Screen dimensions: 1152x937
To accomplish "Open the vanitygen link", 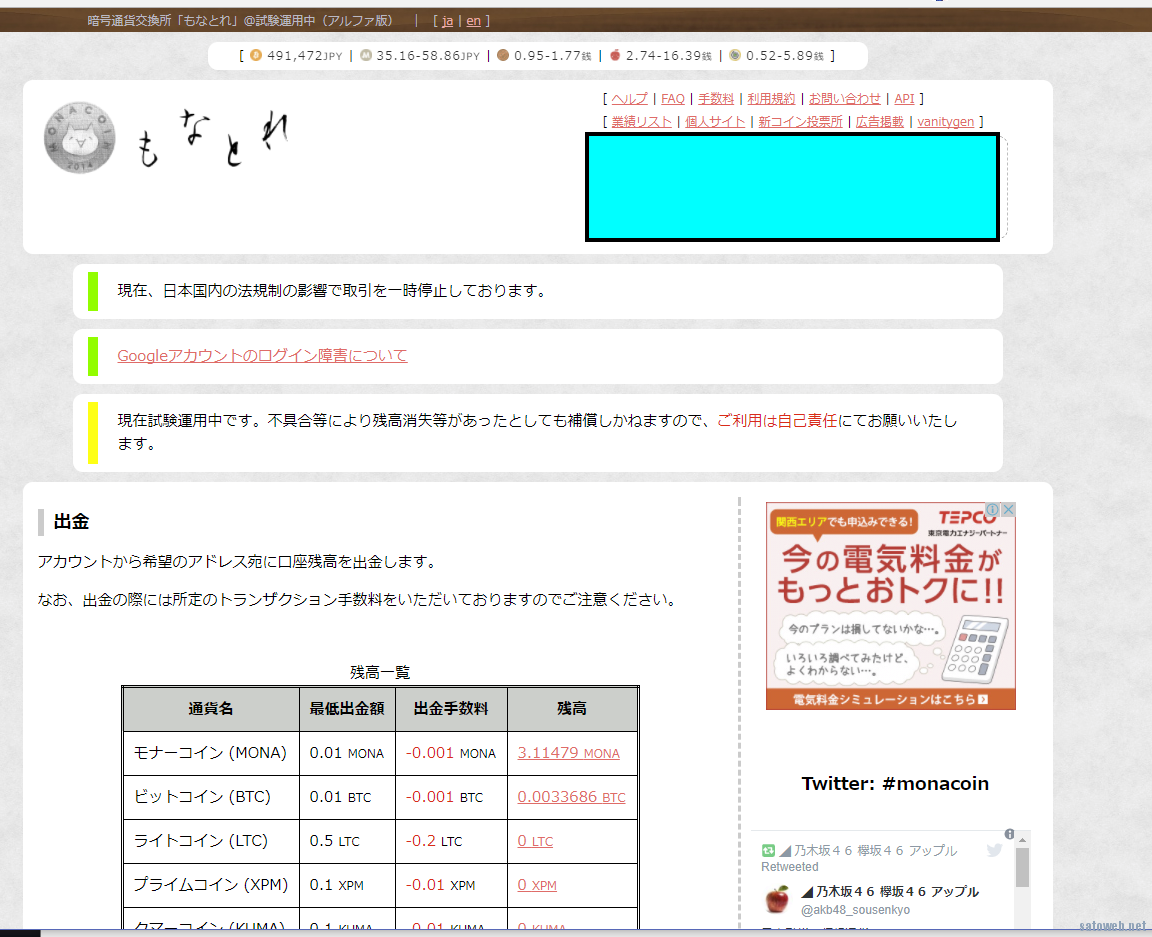I will coord(945,122).
